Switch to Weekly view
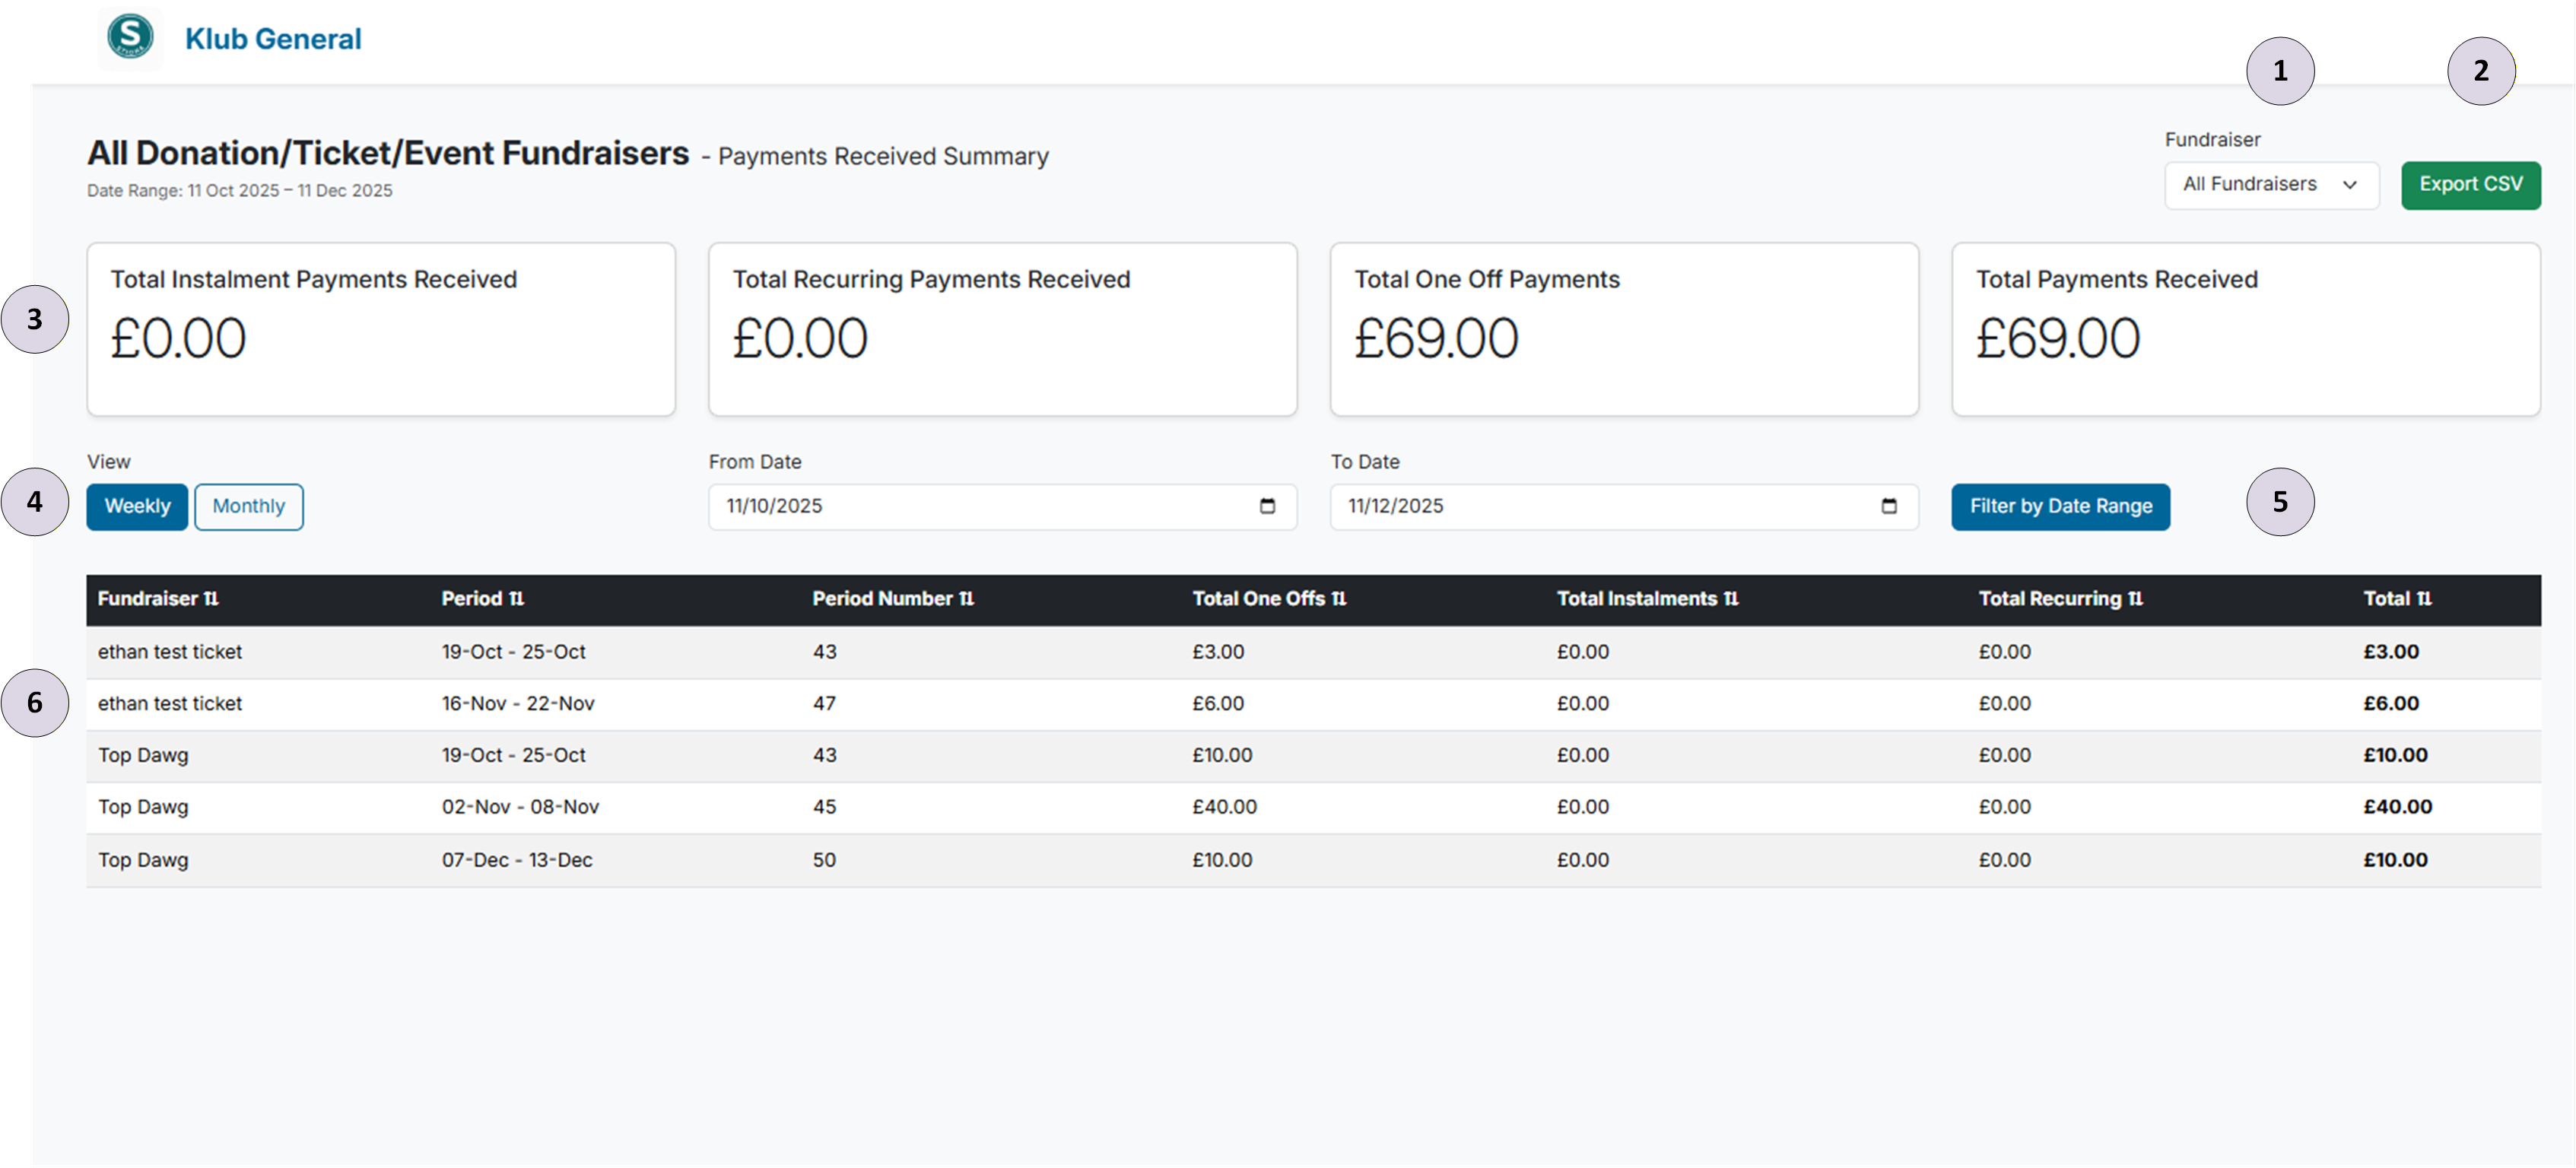This screenshot has width=2576, height=1168. (x=137, y=506)
